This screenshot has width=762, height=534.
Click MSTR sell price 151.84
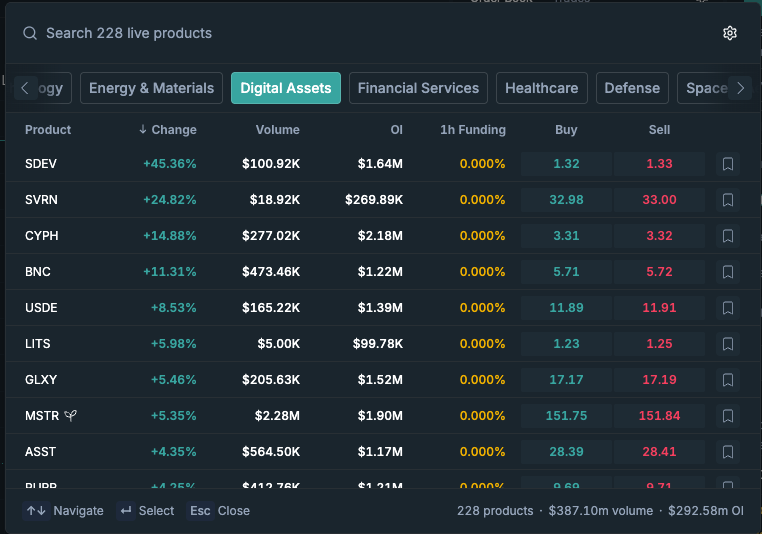click(x=659, y=415)
